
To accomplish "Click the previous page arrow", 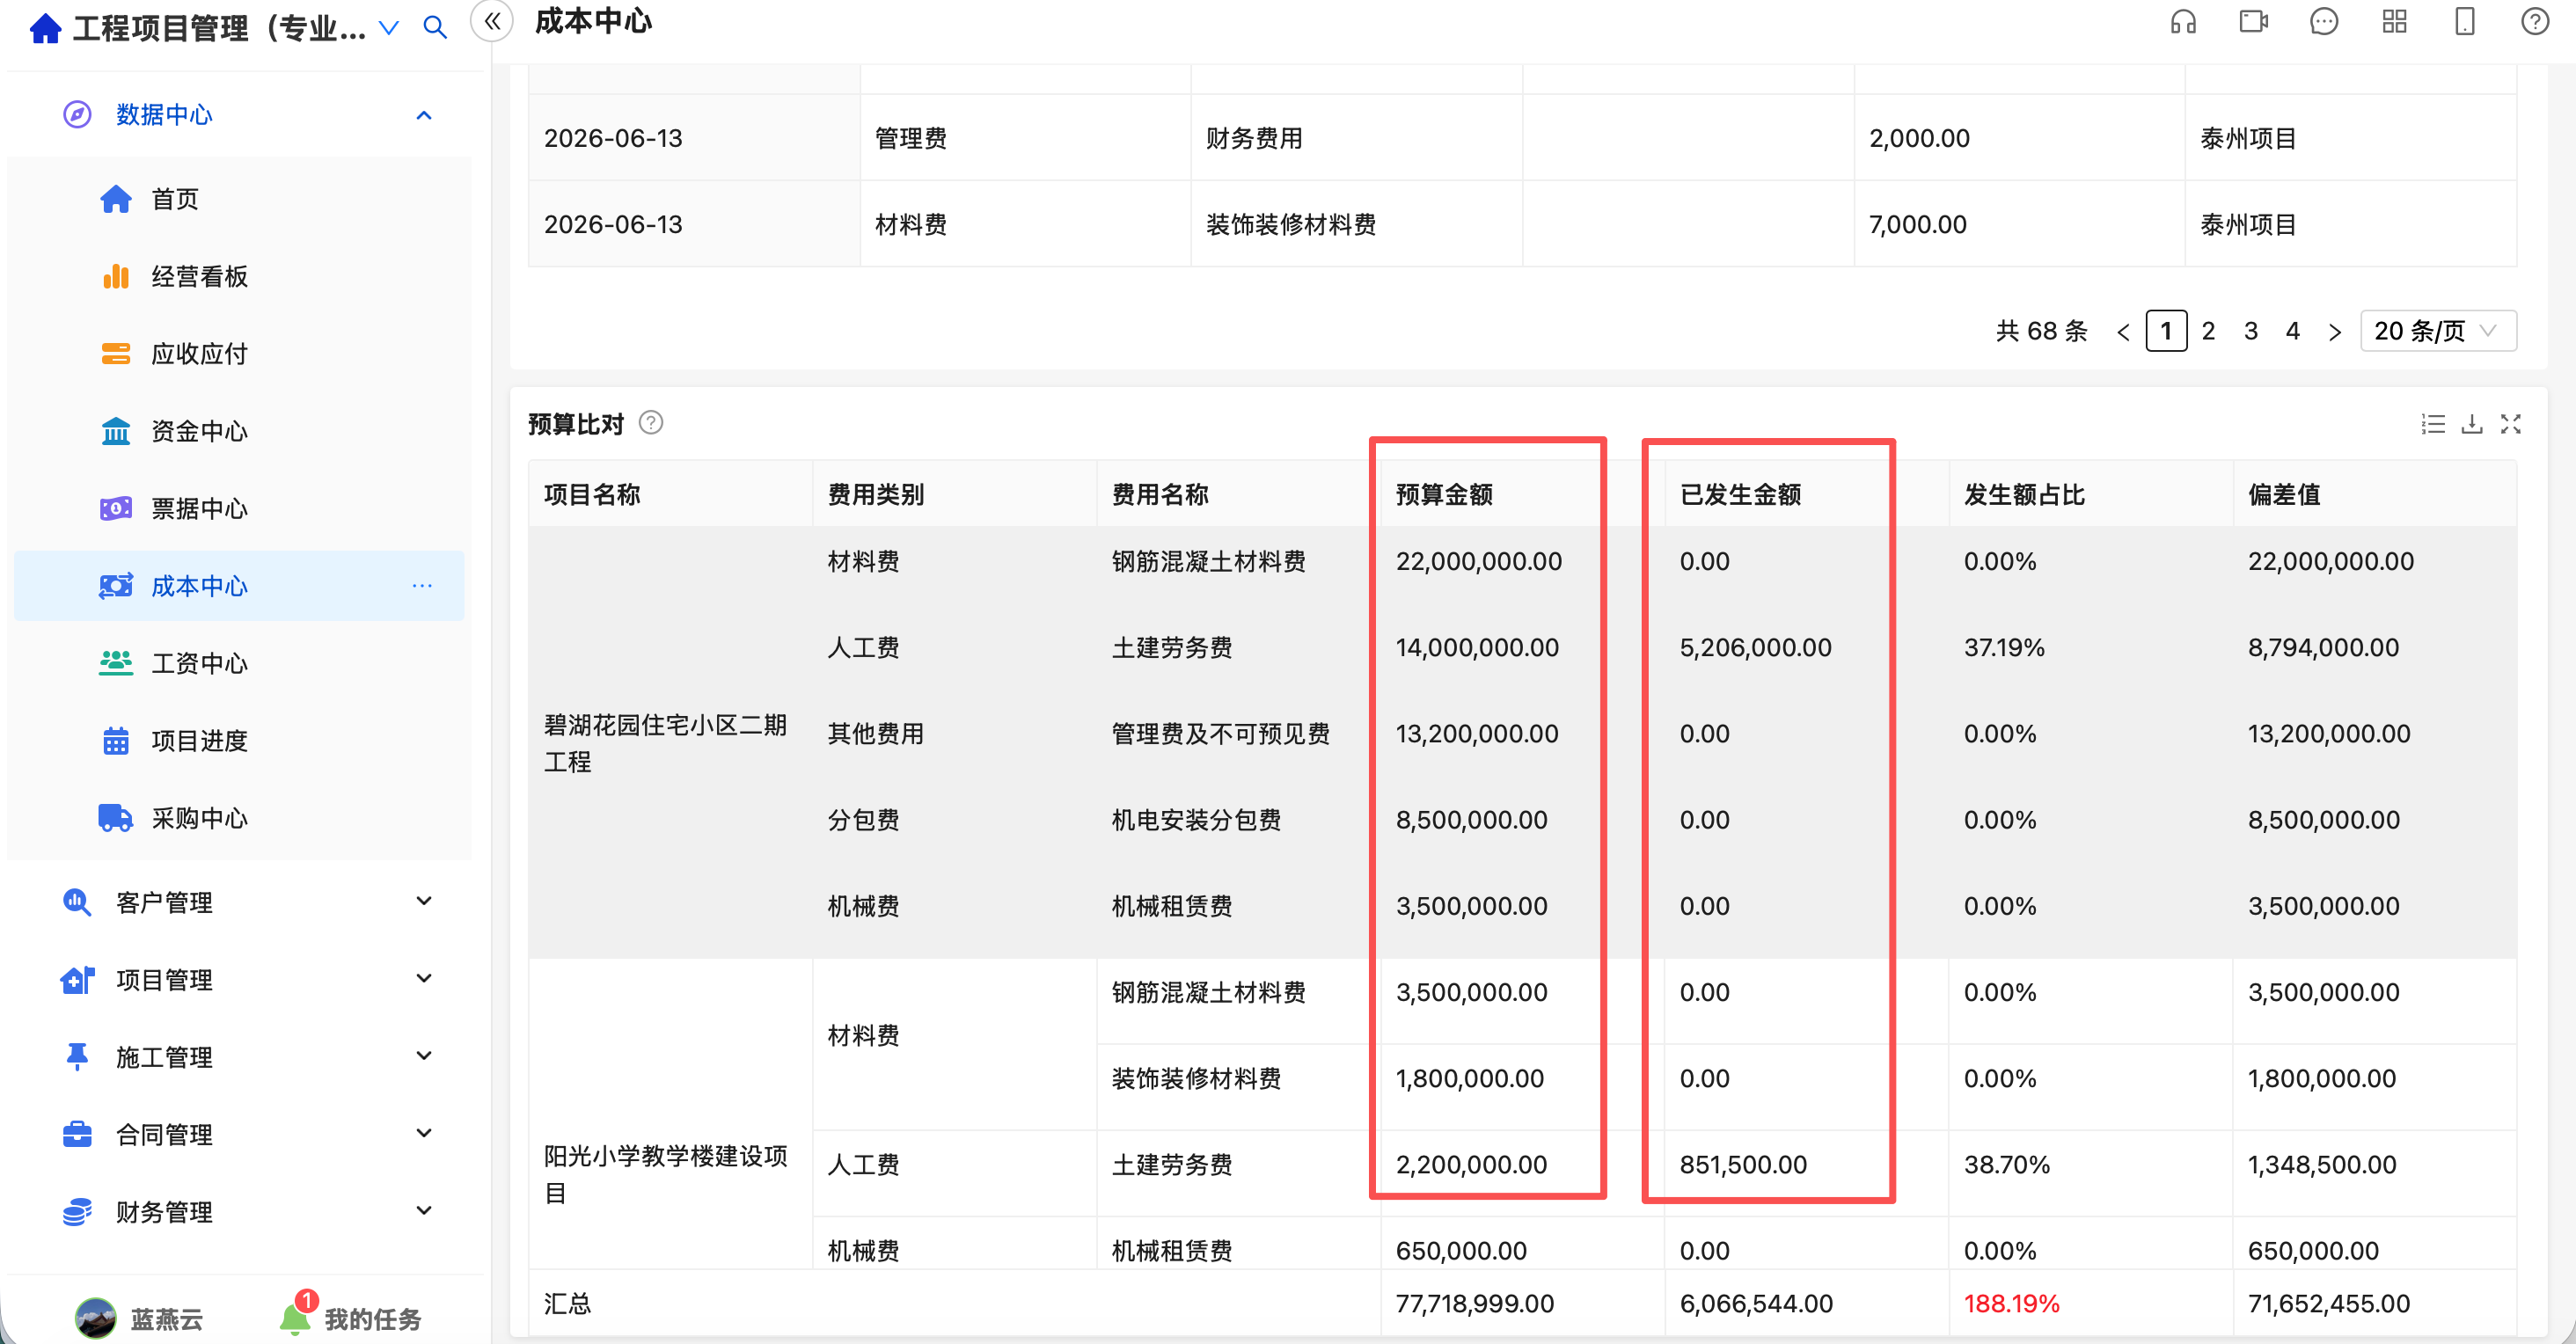I will coord(2123,332).
